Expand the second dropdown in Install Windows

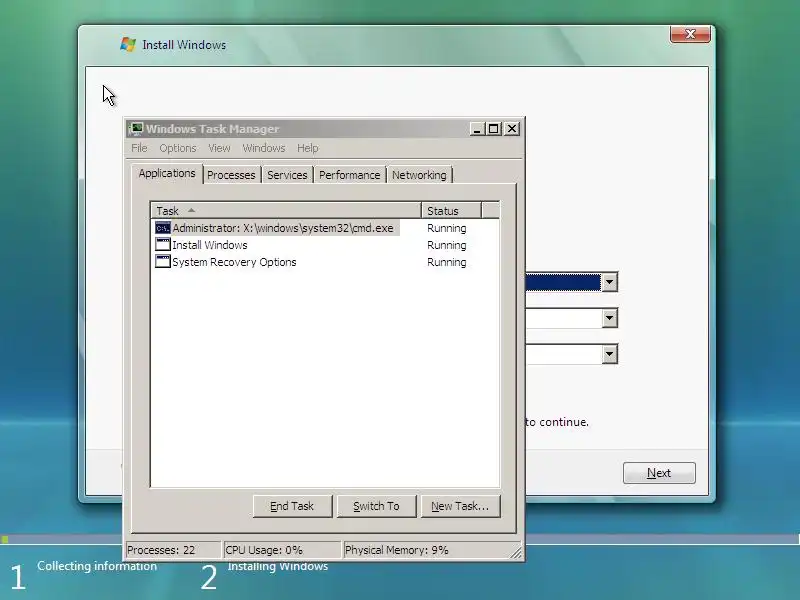(x=609, y=318)
